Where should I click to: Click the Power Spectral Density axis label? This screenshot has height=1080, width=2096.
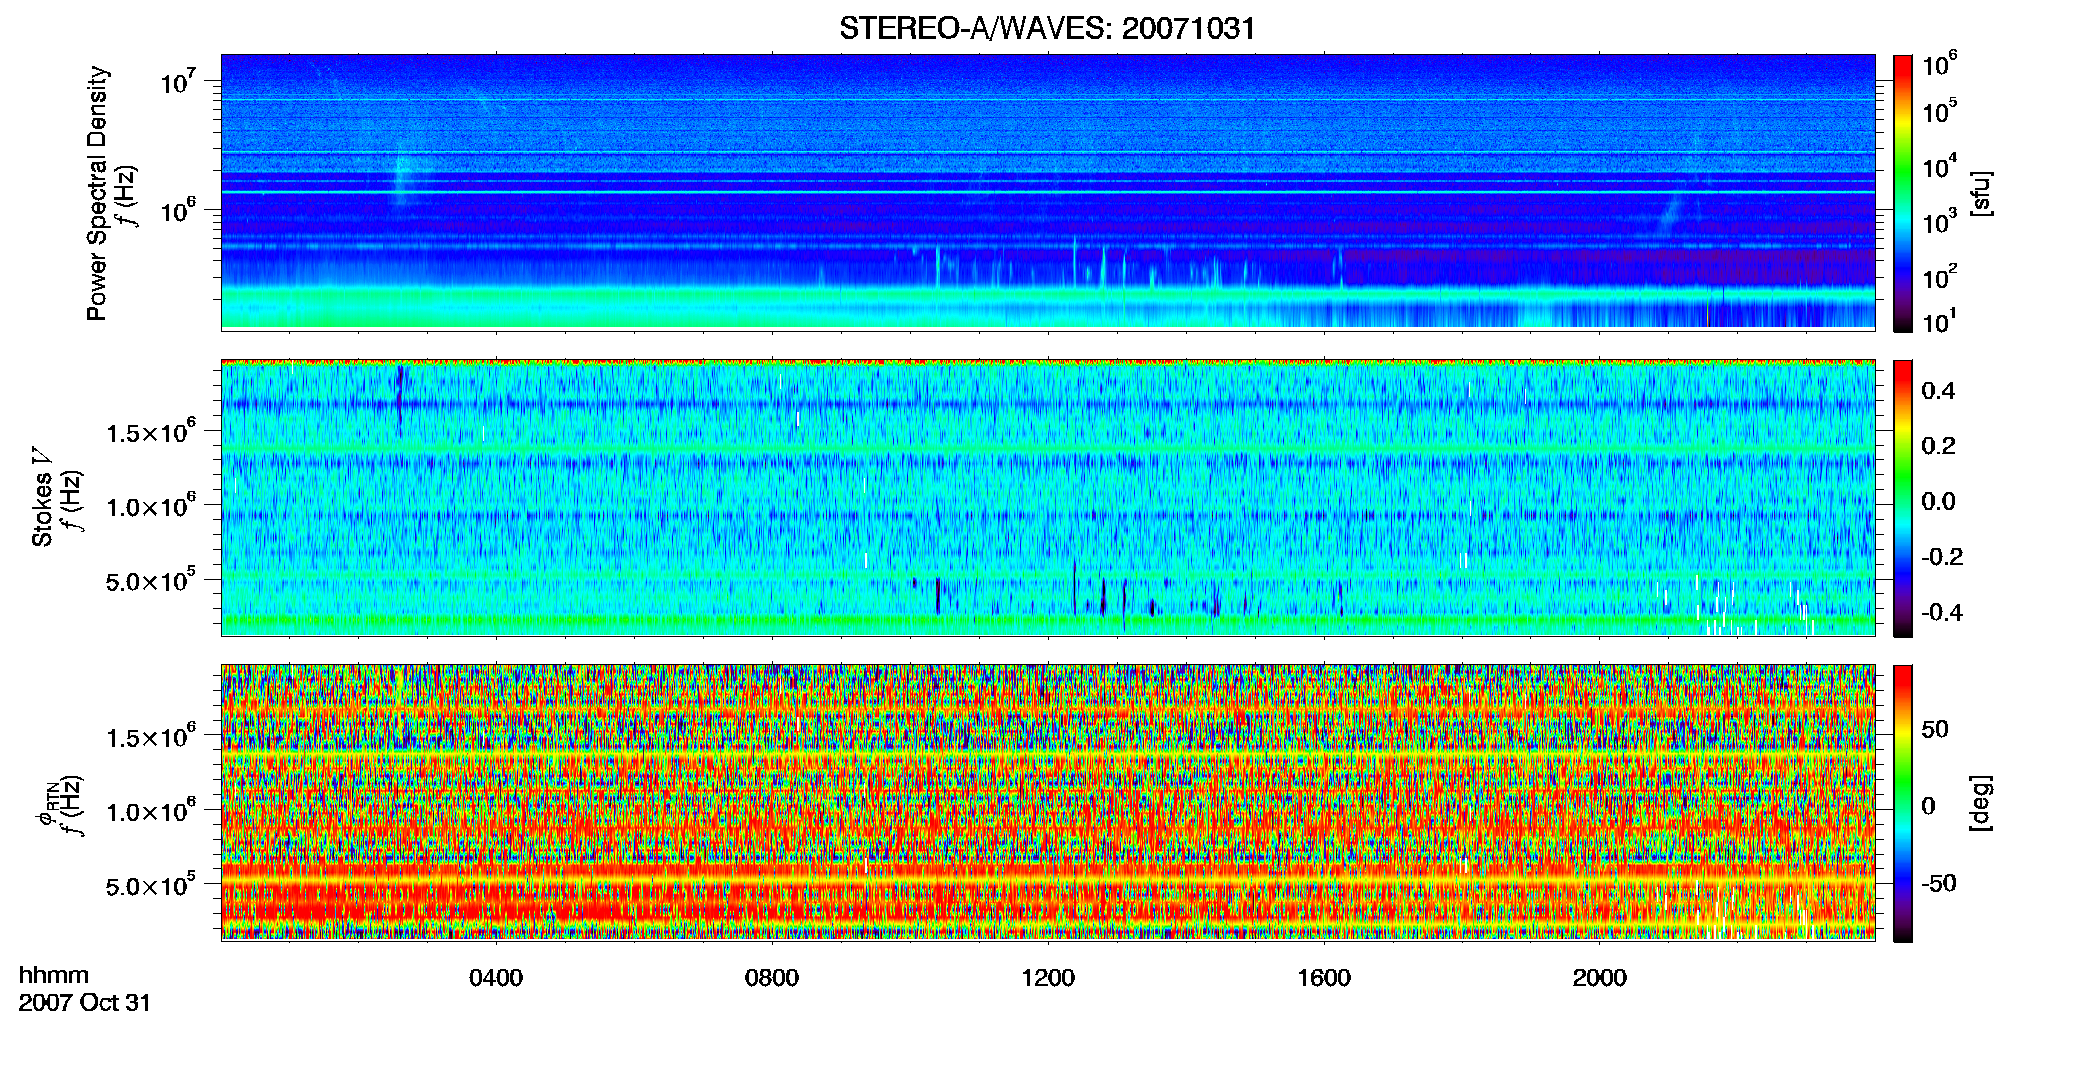point(97,193)
